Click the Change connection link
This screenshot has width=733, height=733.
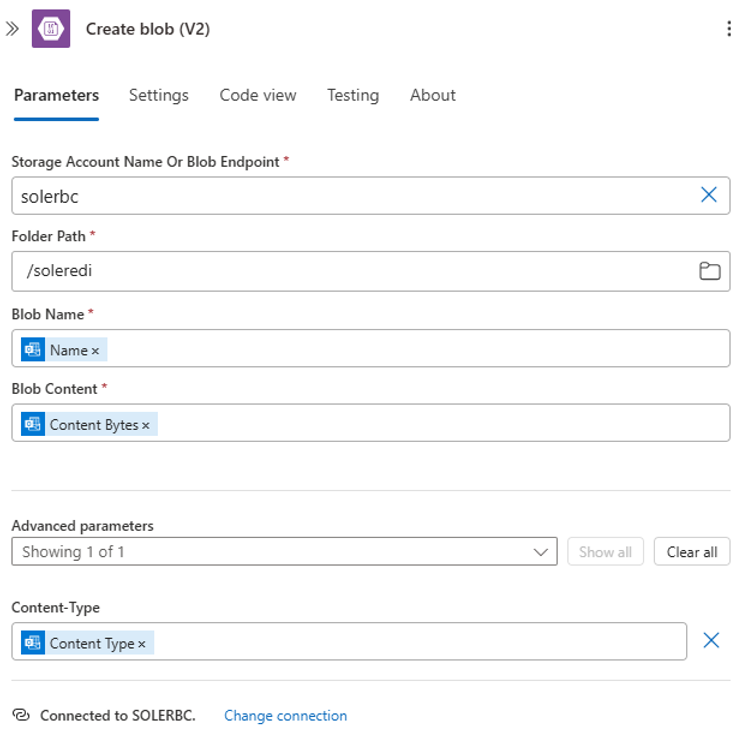[x=285, y=715]
